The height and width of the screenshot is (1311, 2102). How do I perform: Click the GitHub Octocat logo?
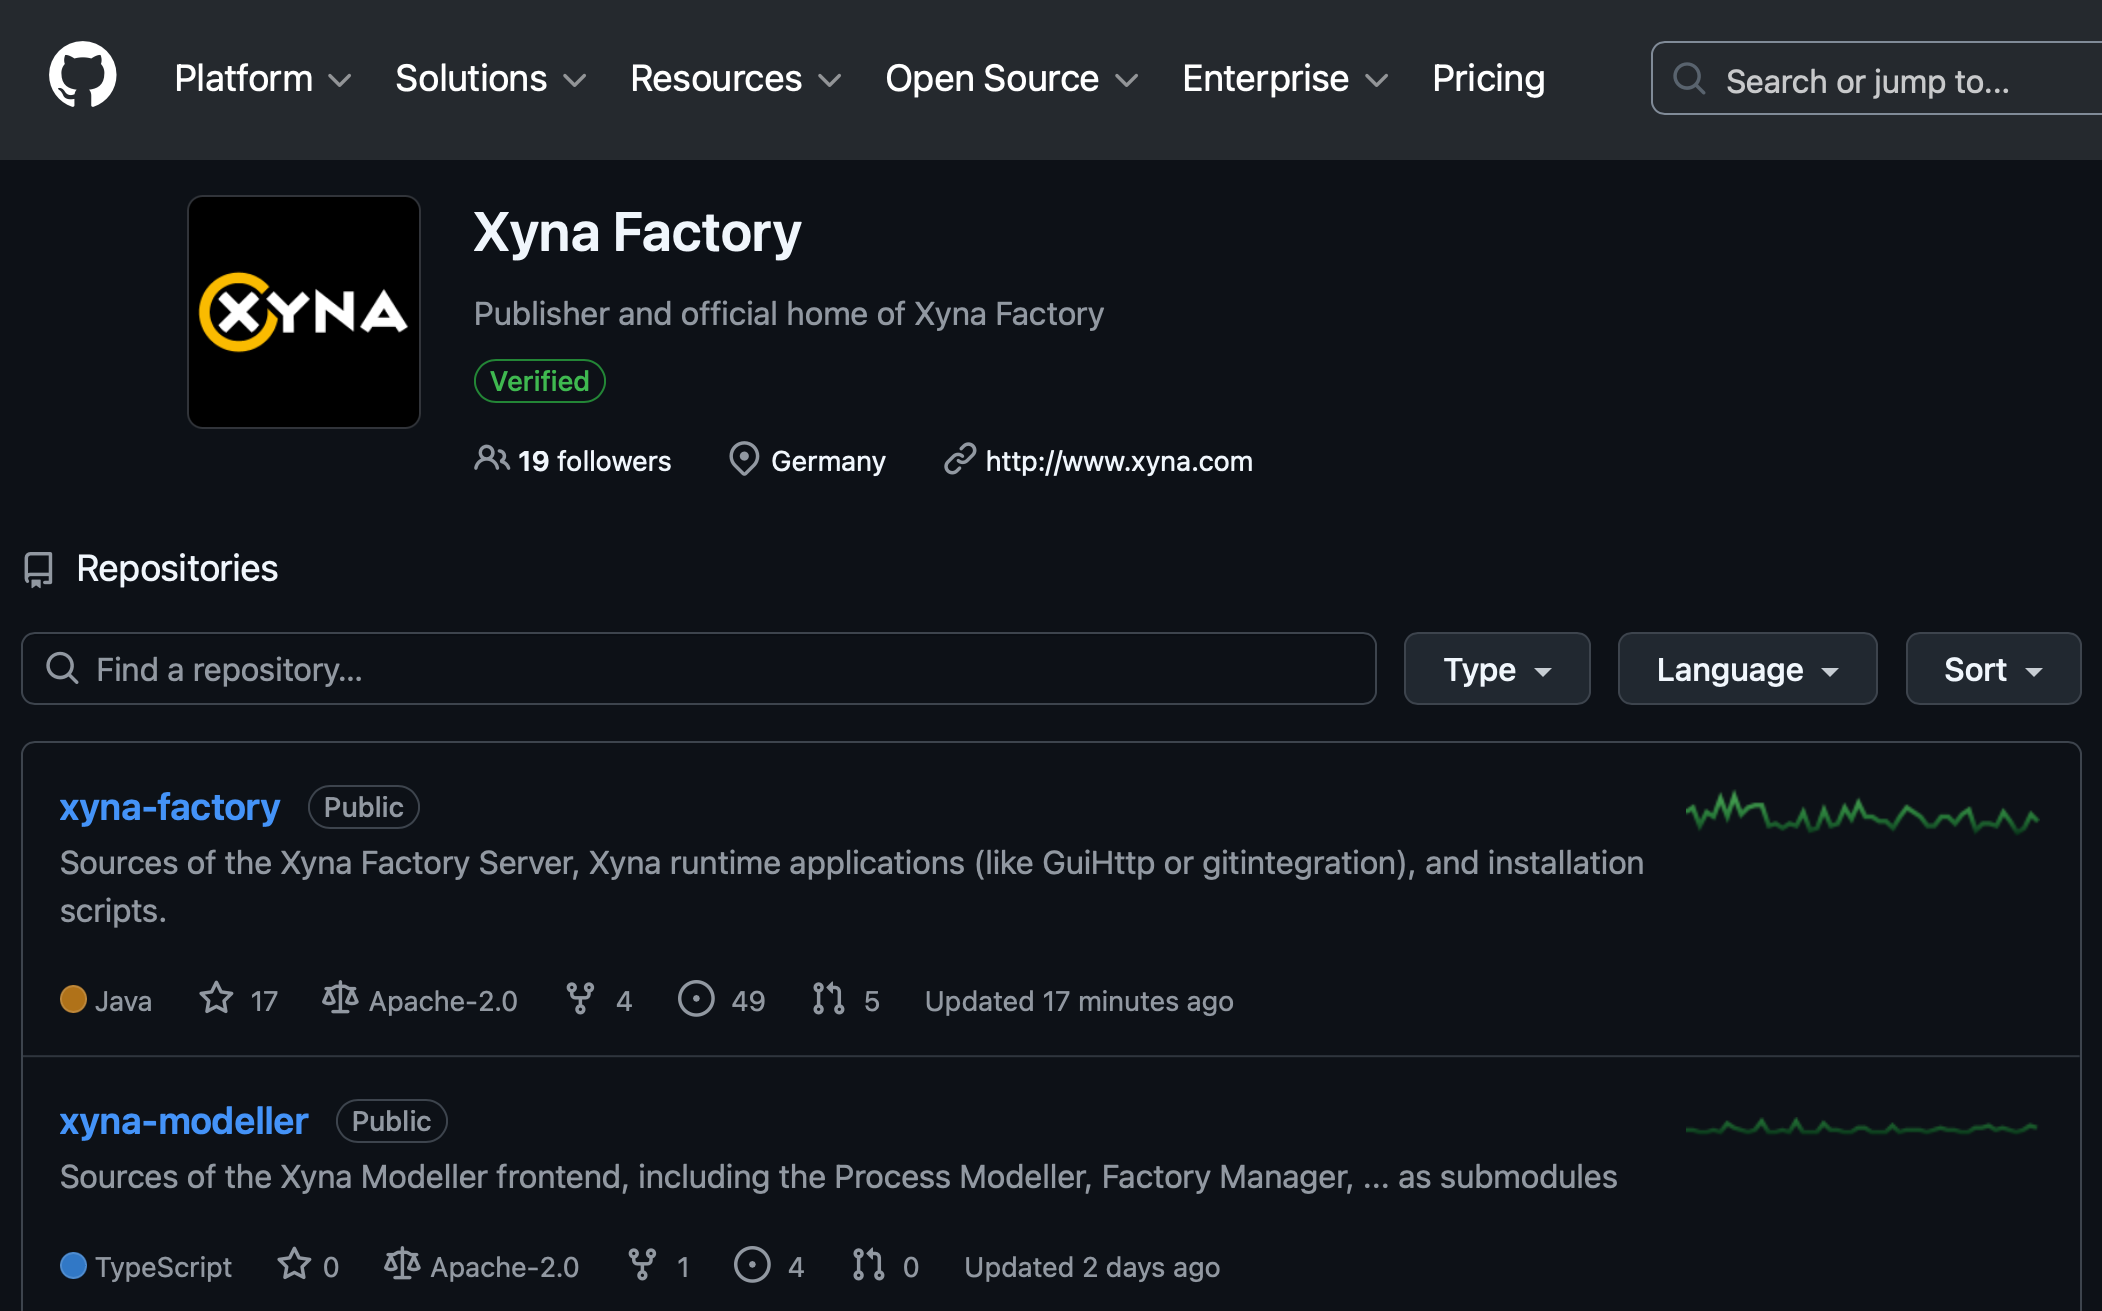point(82,76)
